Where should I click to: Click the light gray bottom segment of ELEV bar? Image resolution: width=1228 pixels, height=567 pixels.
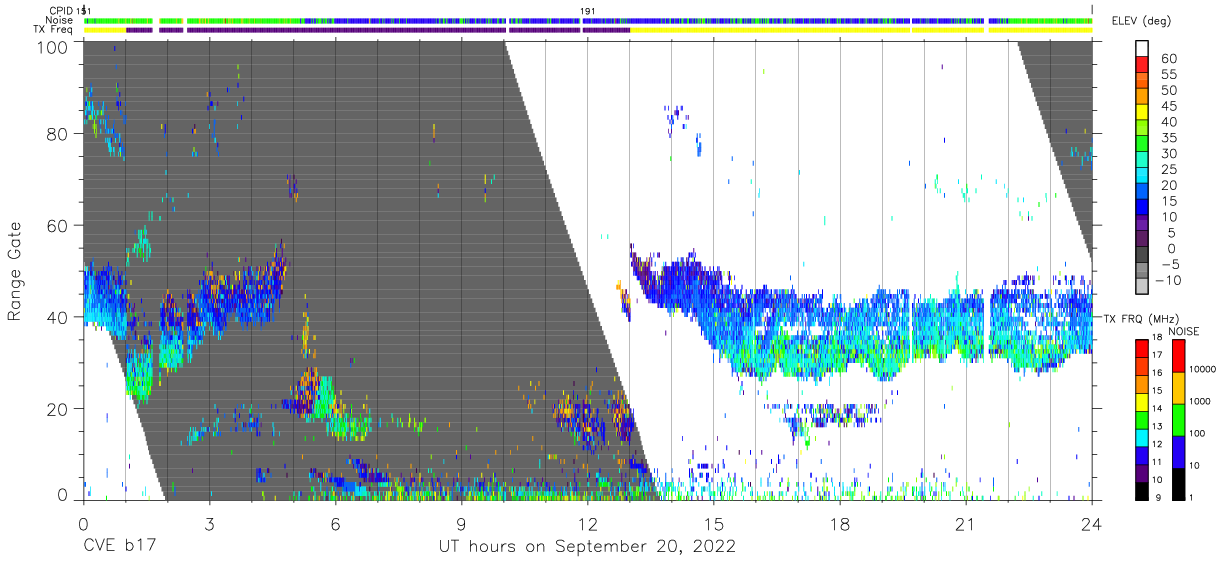coord(1142,287)
